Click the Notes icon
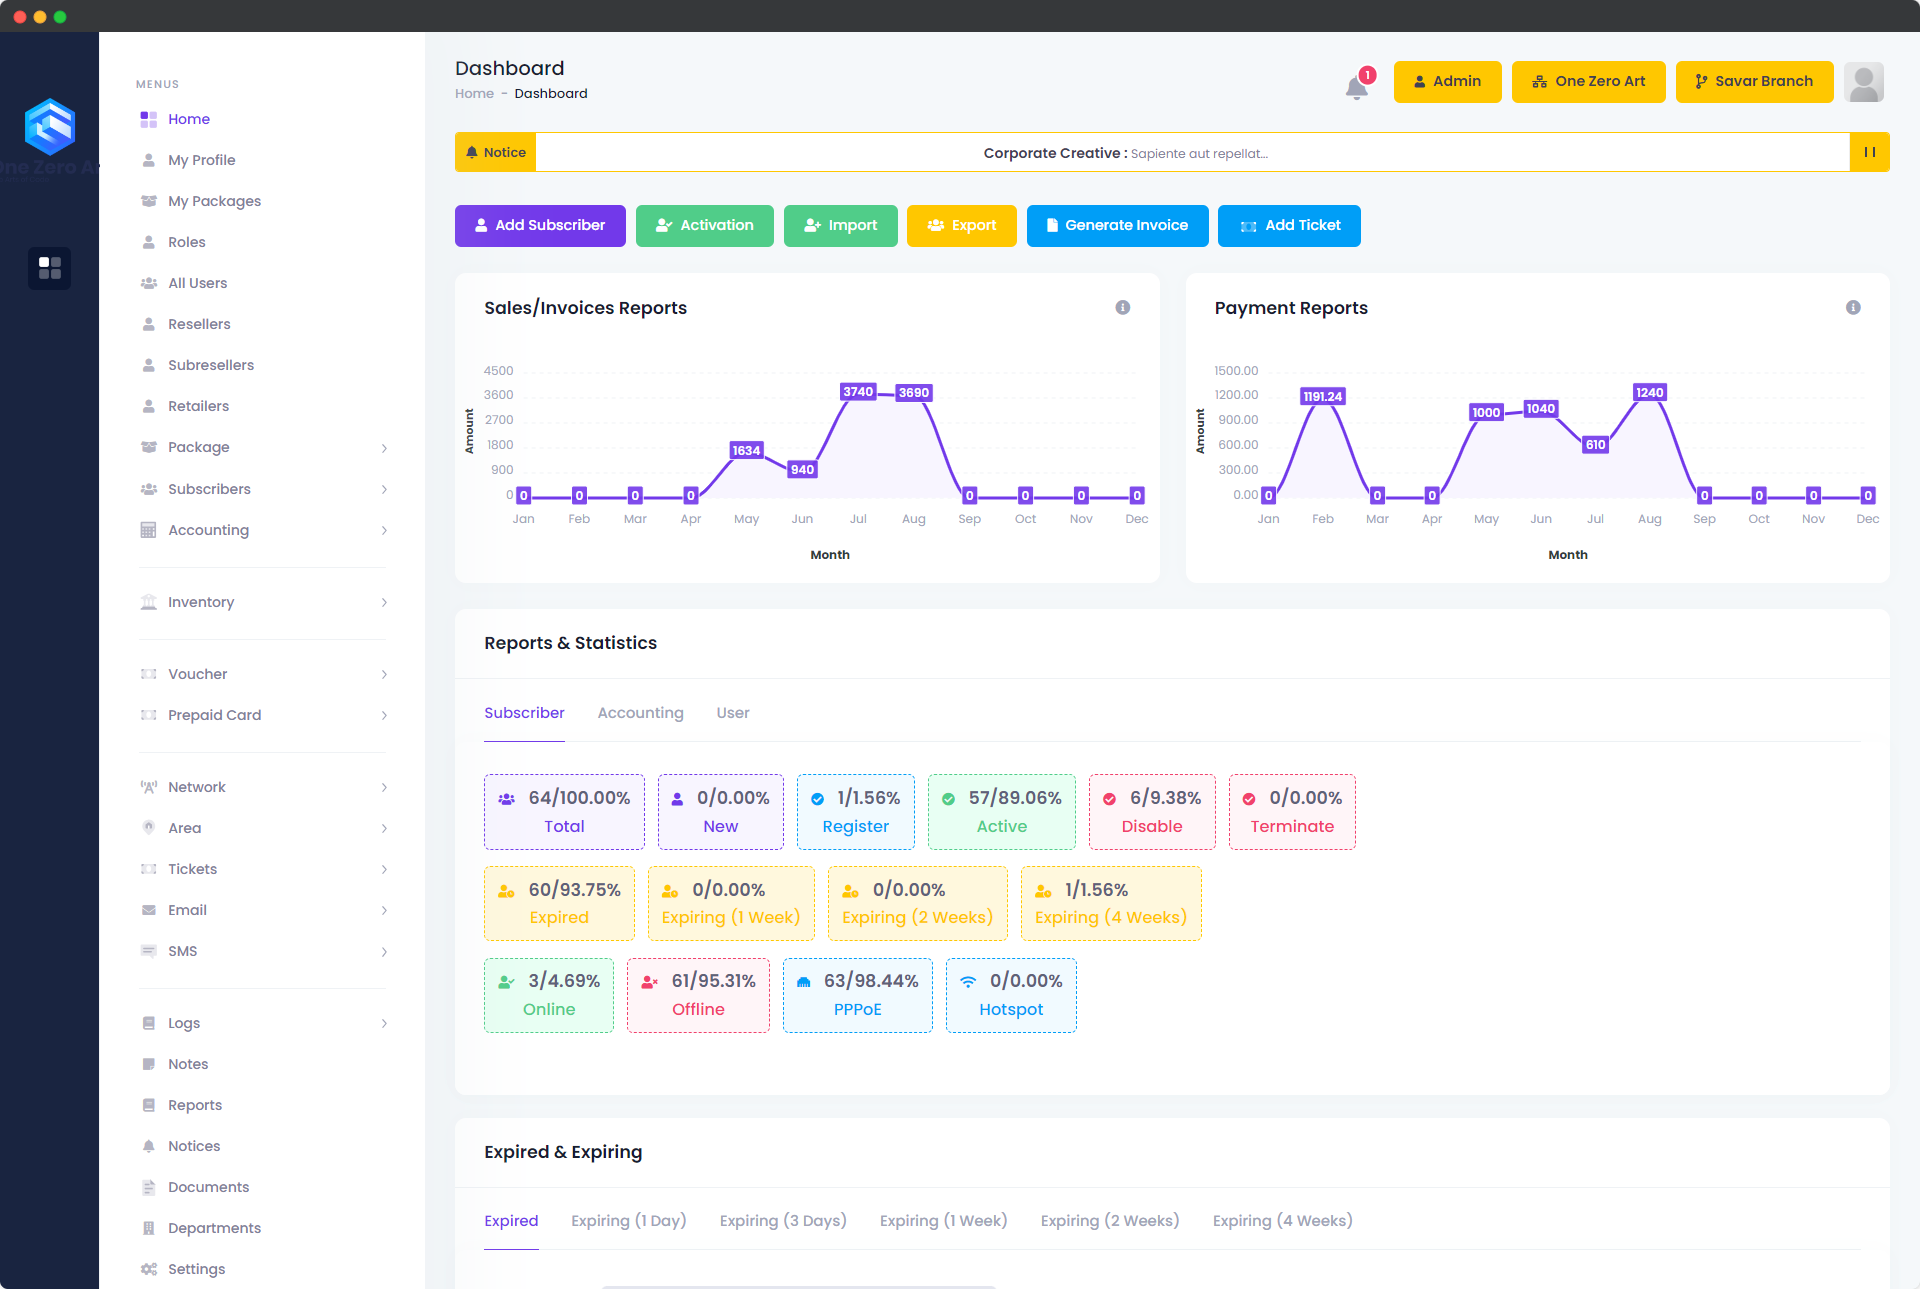This screenshot has height=1289, width=1920. [149, 1064]
